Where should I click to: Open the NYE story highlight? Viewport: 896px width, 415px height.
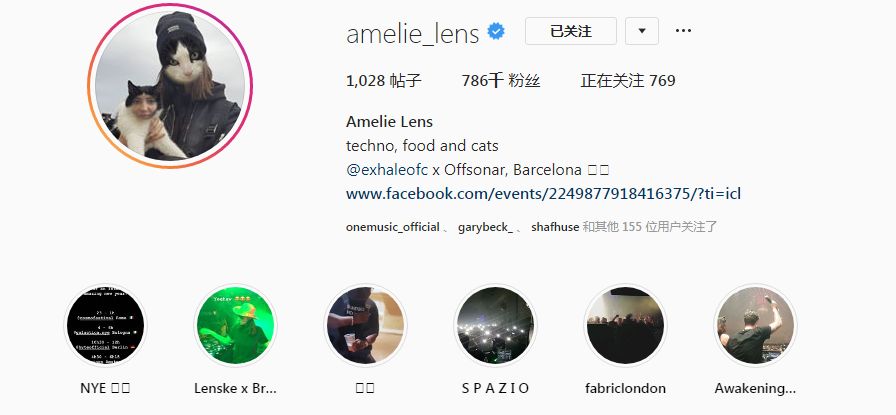click(x=105, y=325)
